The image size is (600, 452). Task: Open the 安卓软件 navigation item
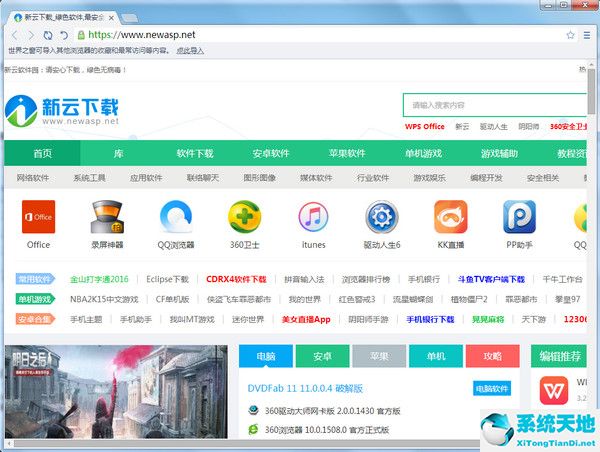(271, 153)
